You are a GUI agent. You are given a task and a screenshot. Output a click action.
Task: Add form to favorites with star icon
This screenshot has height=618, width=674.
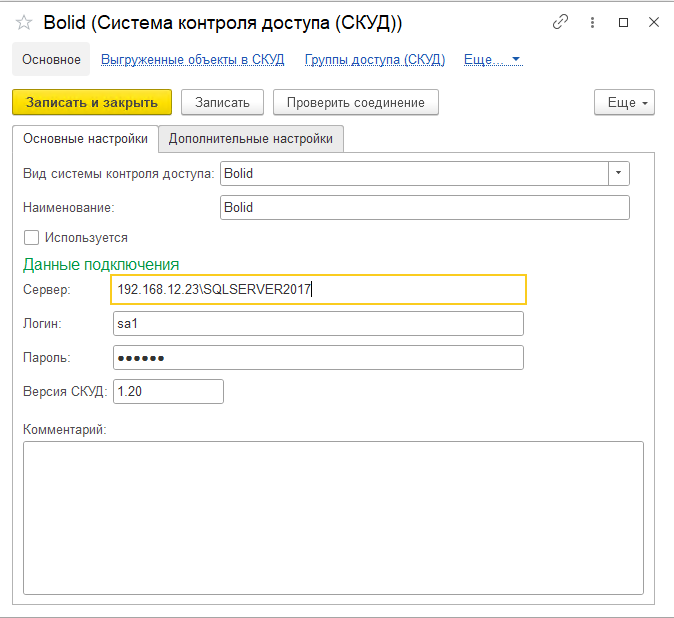click(24, 22)
